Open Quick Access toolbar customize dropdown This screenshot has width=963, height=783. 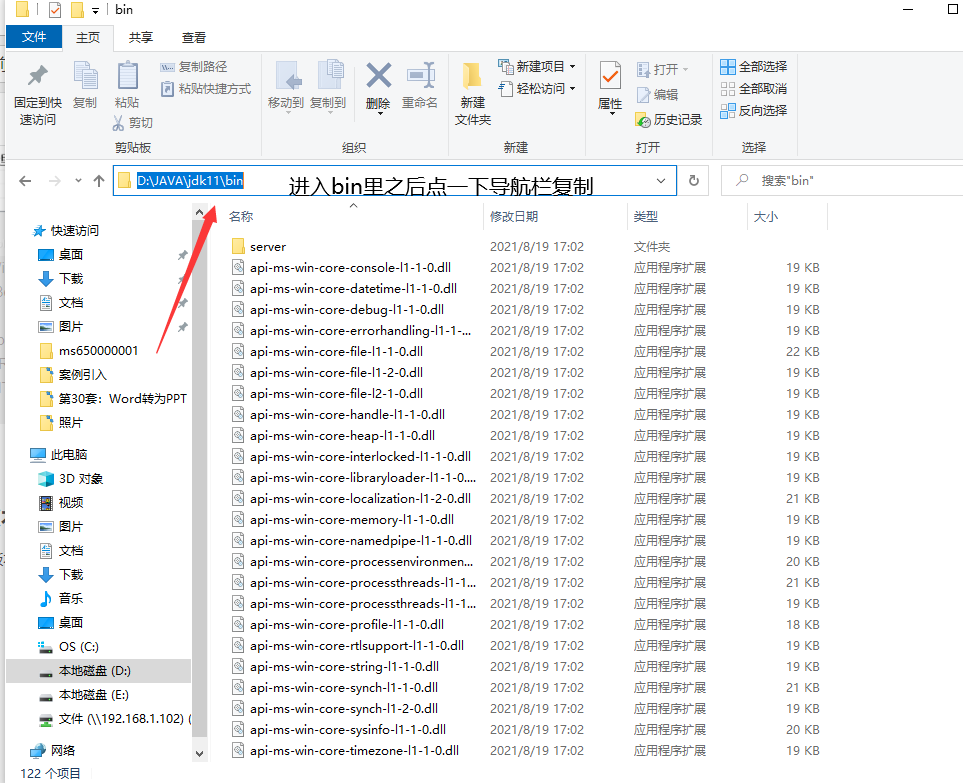95,10
